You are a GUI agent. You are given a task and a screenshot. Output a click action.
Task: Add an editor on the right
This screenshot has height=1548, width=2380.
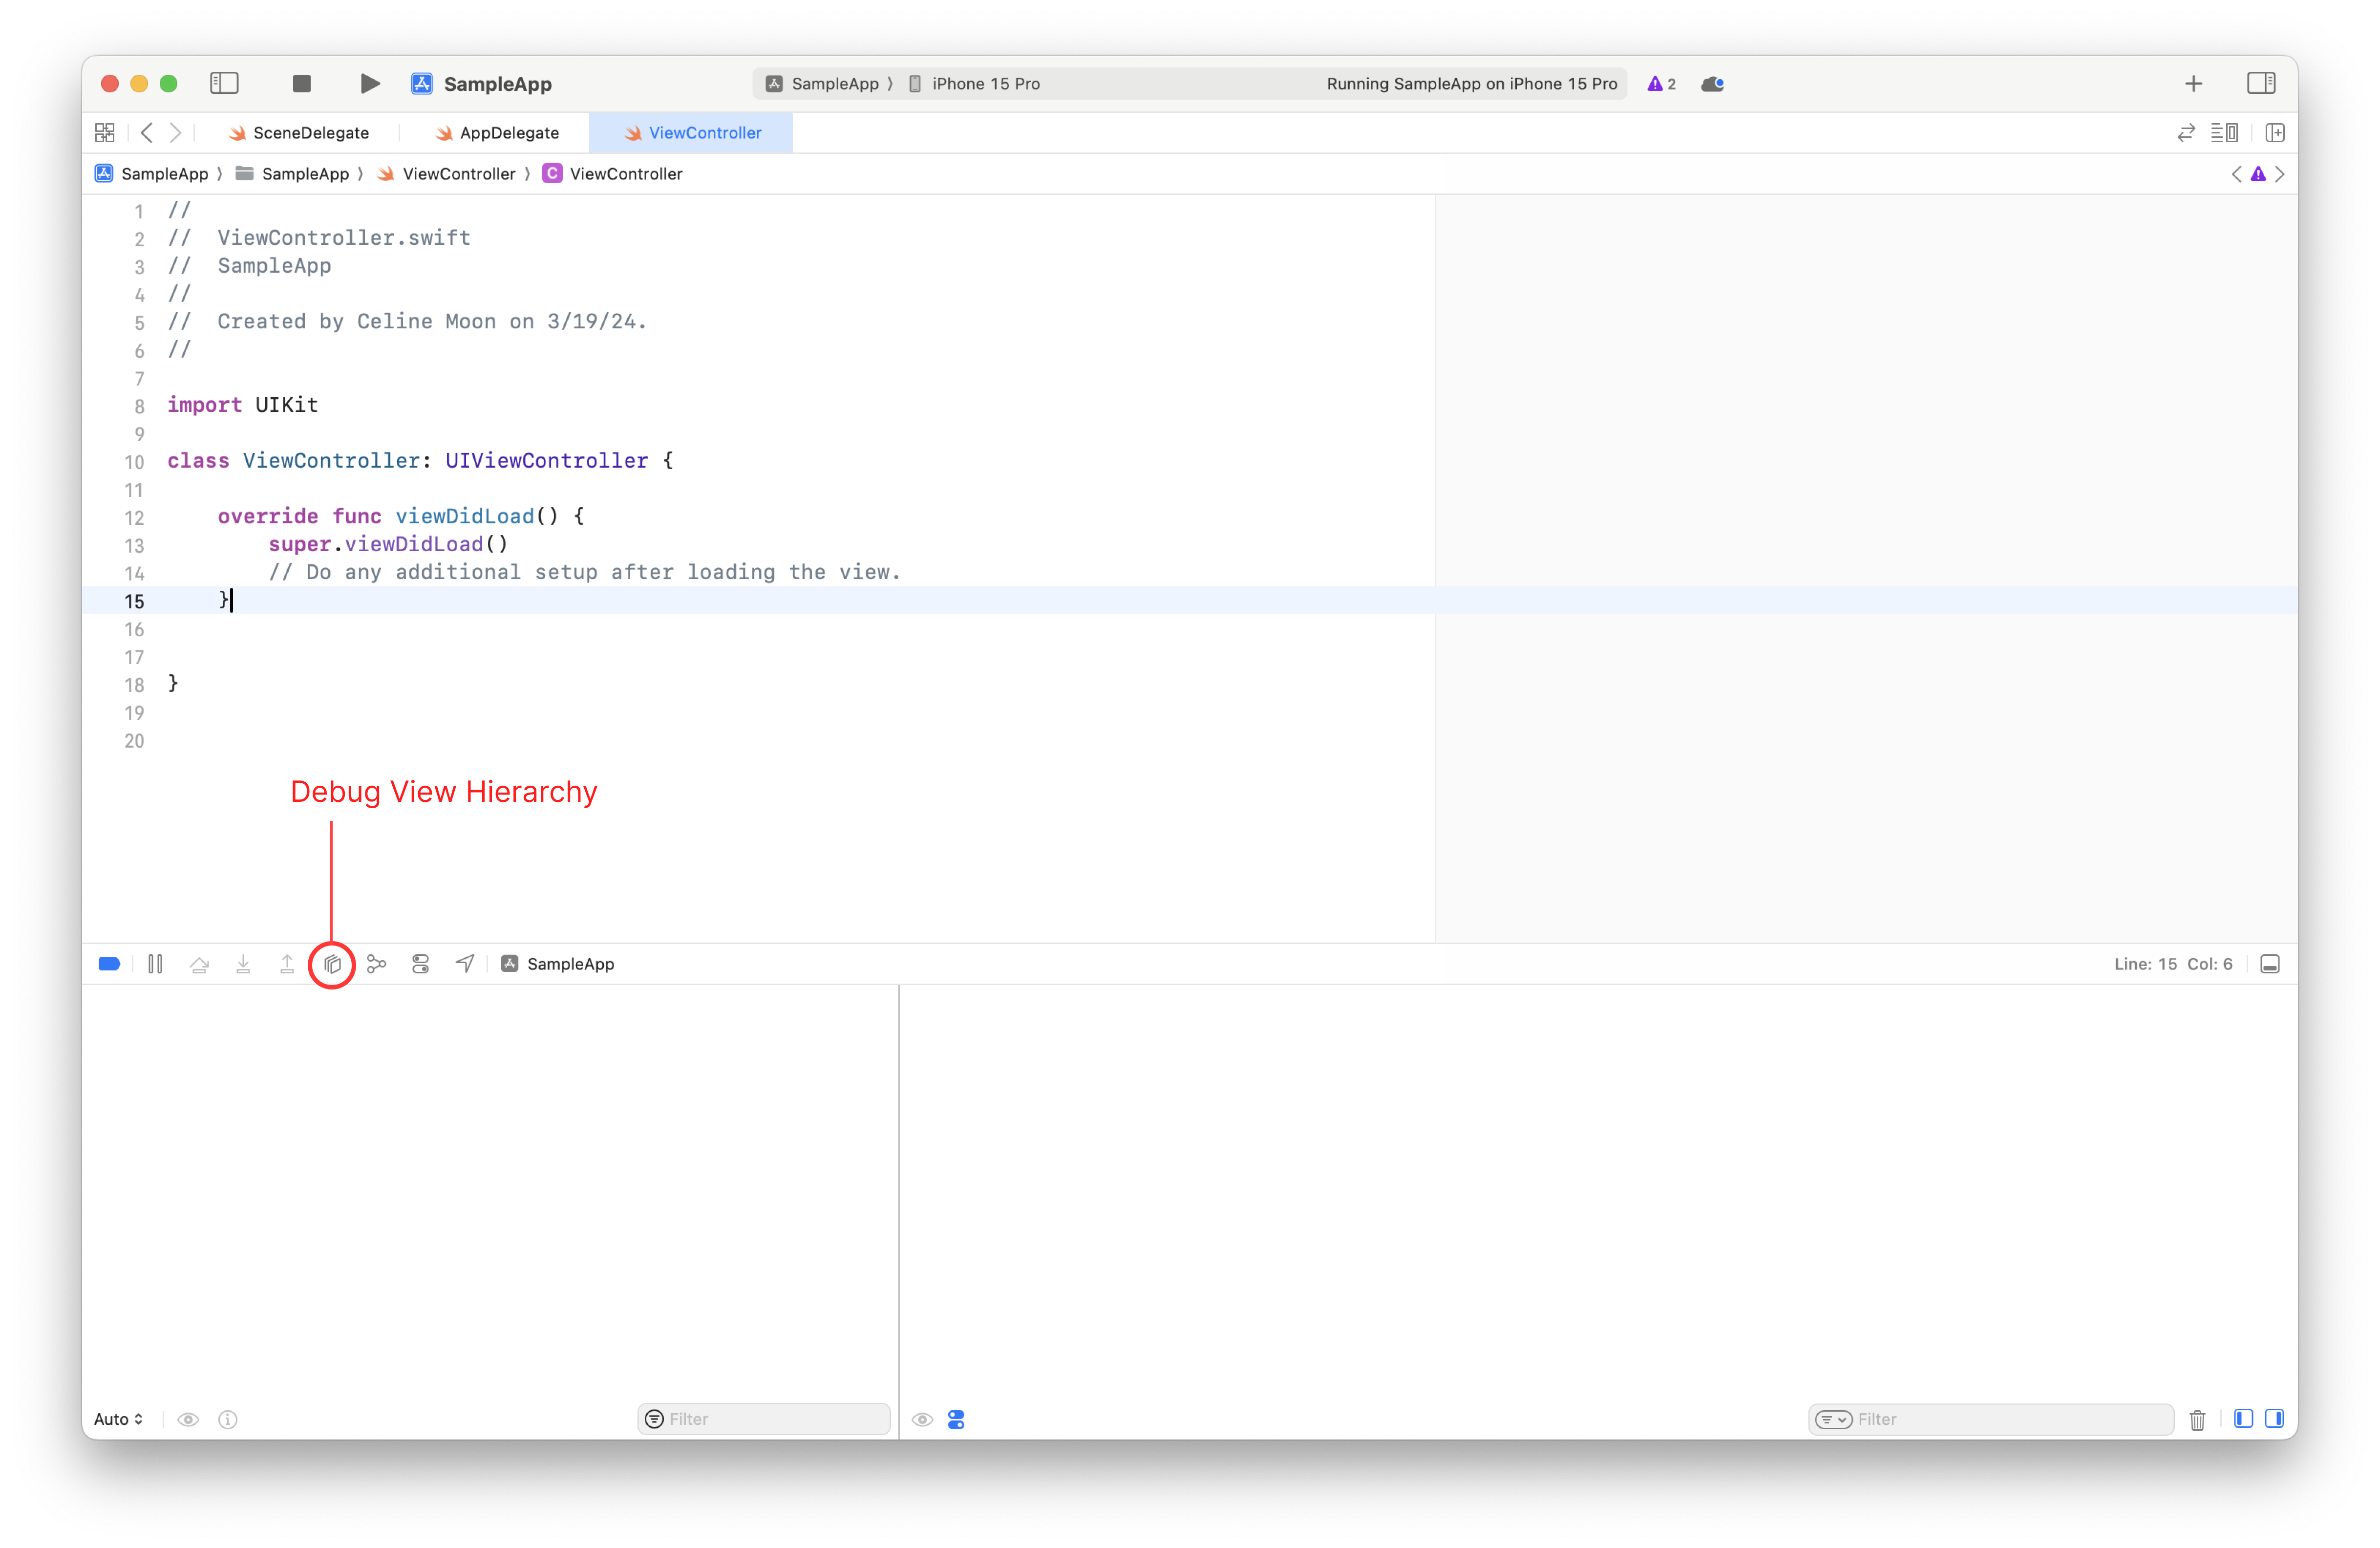coord(2275,132)
